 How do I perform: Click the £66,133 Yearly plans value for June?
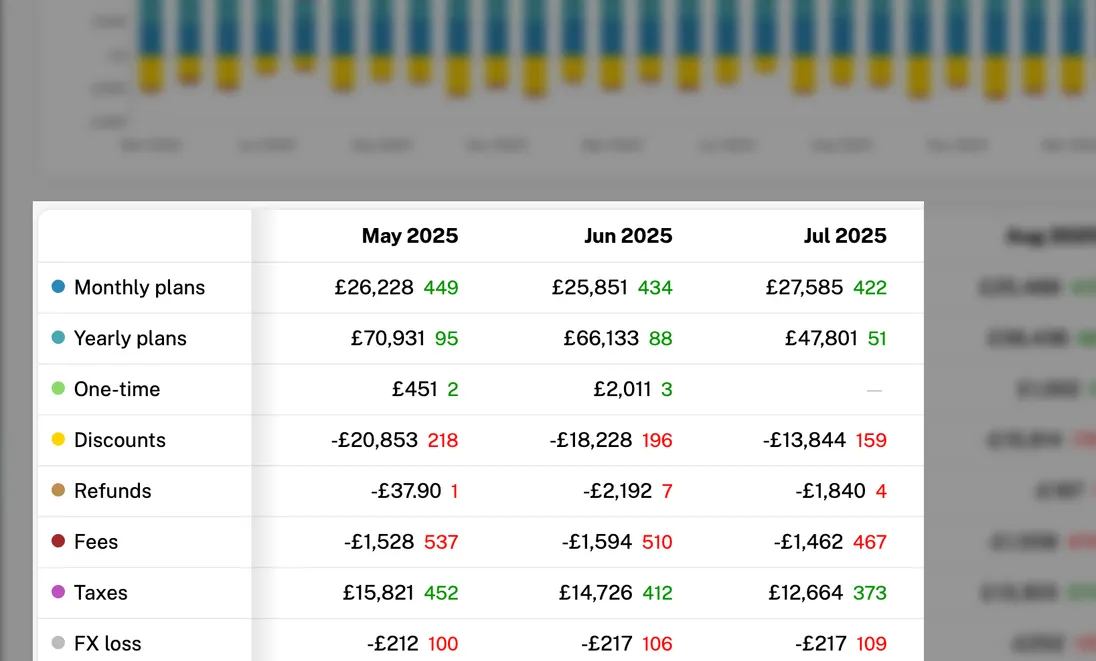click(601, 339)
